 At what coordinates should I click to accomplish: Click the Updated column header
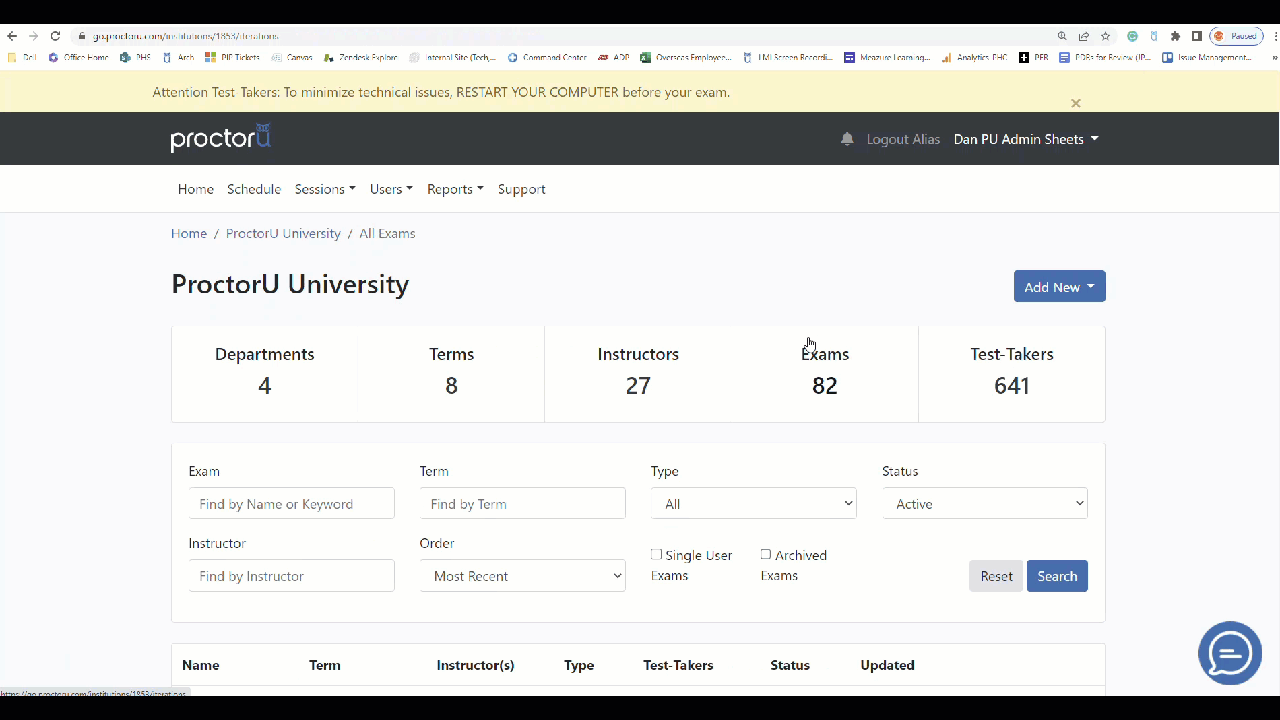(x=888, y=665)
